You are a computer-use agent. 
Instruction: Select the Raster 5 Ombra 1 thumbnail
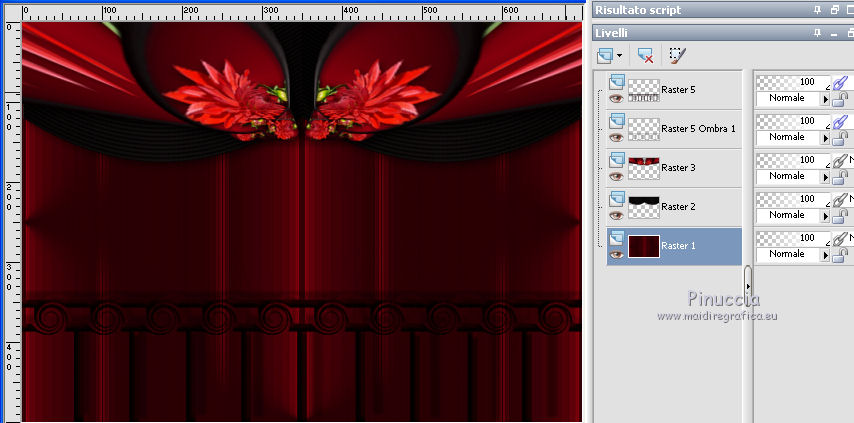[644, 130]
